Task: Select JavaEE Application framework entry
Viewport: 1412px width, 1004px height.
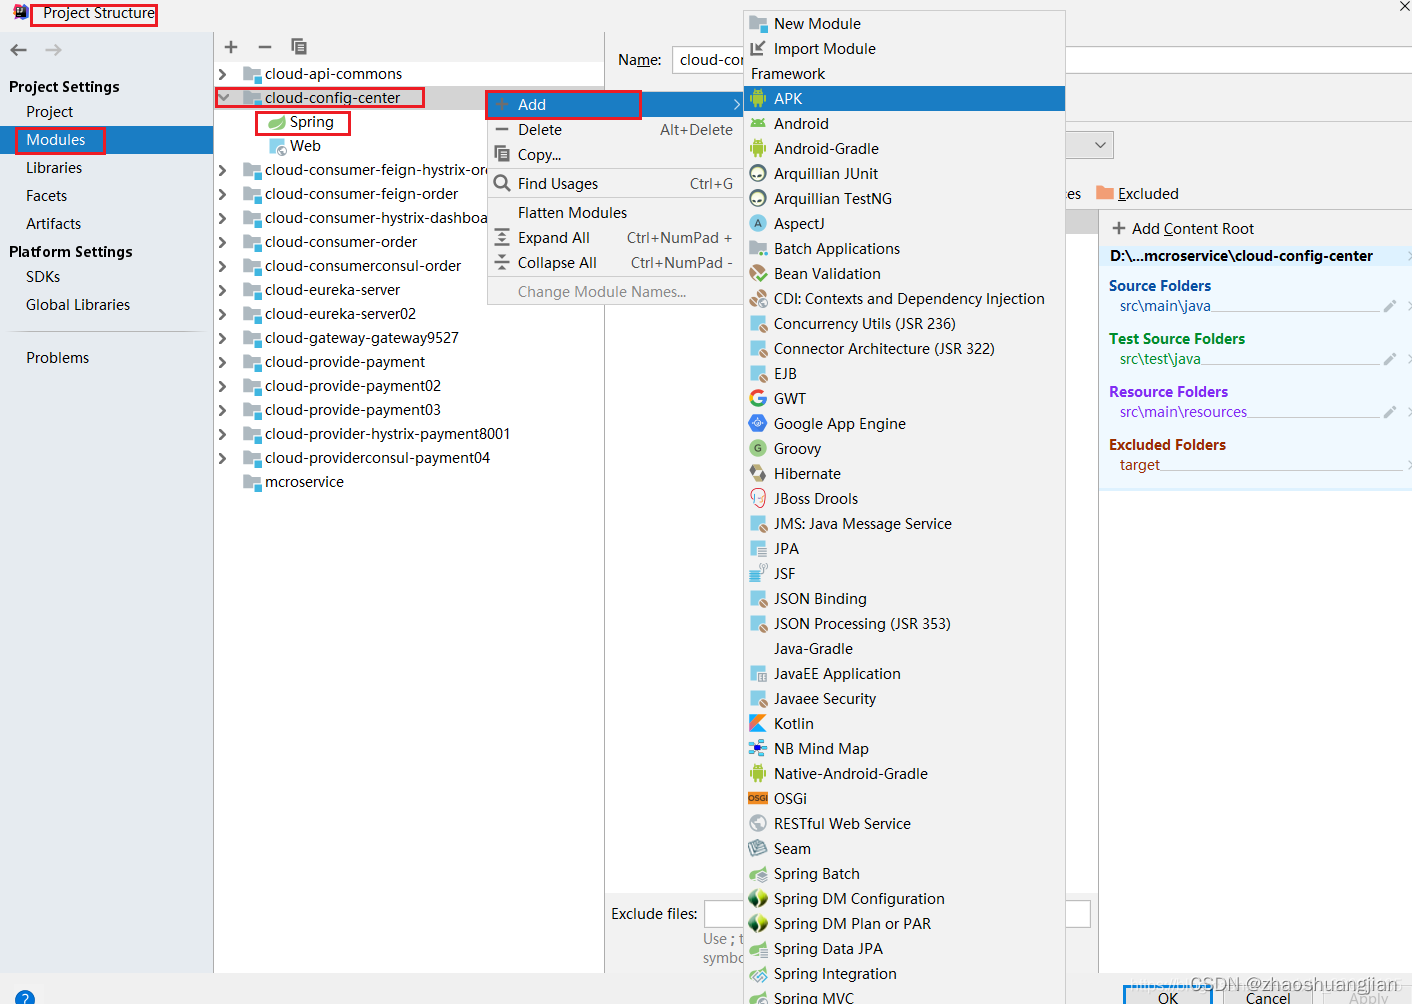Action: (x=905, y=674)
